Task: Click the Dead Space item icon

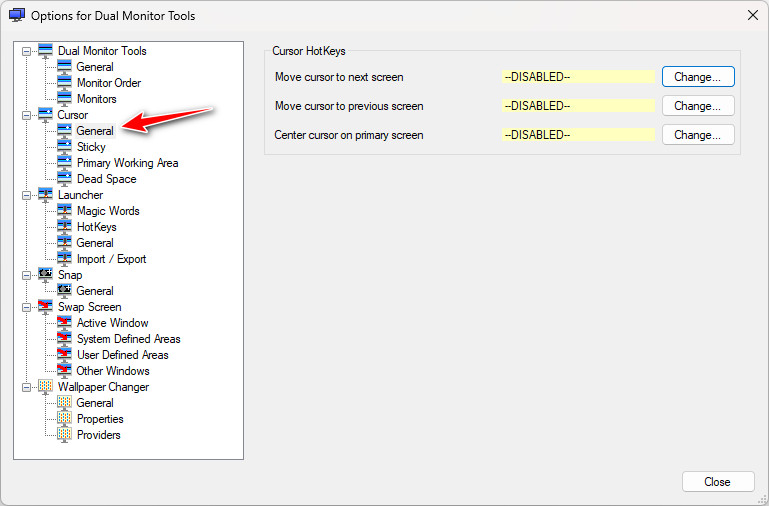Action: pos(64,179)
